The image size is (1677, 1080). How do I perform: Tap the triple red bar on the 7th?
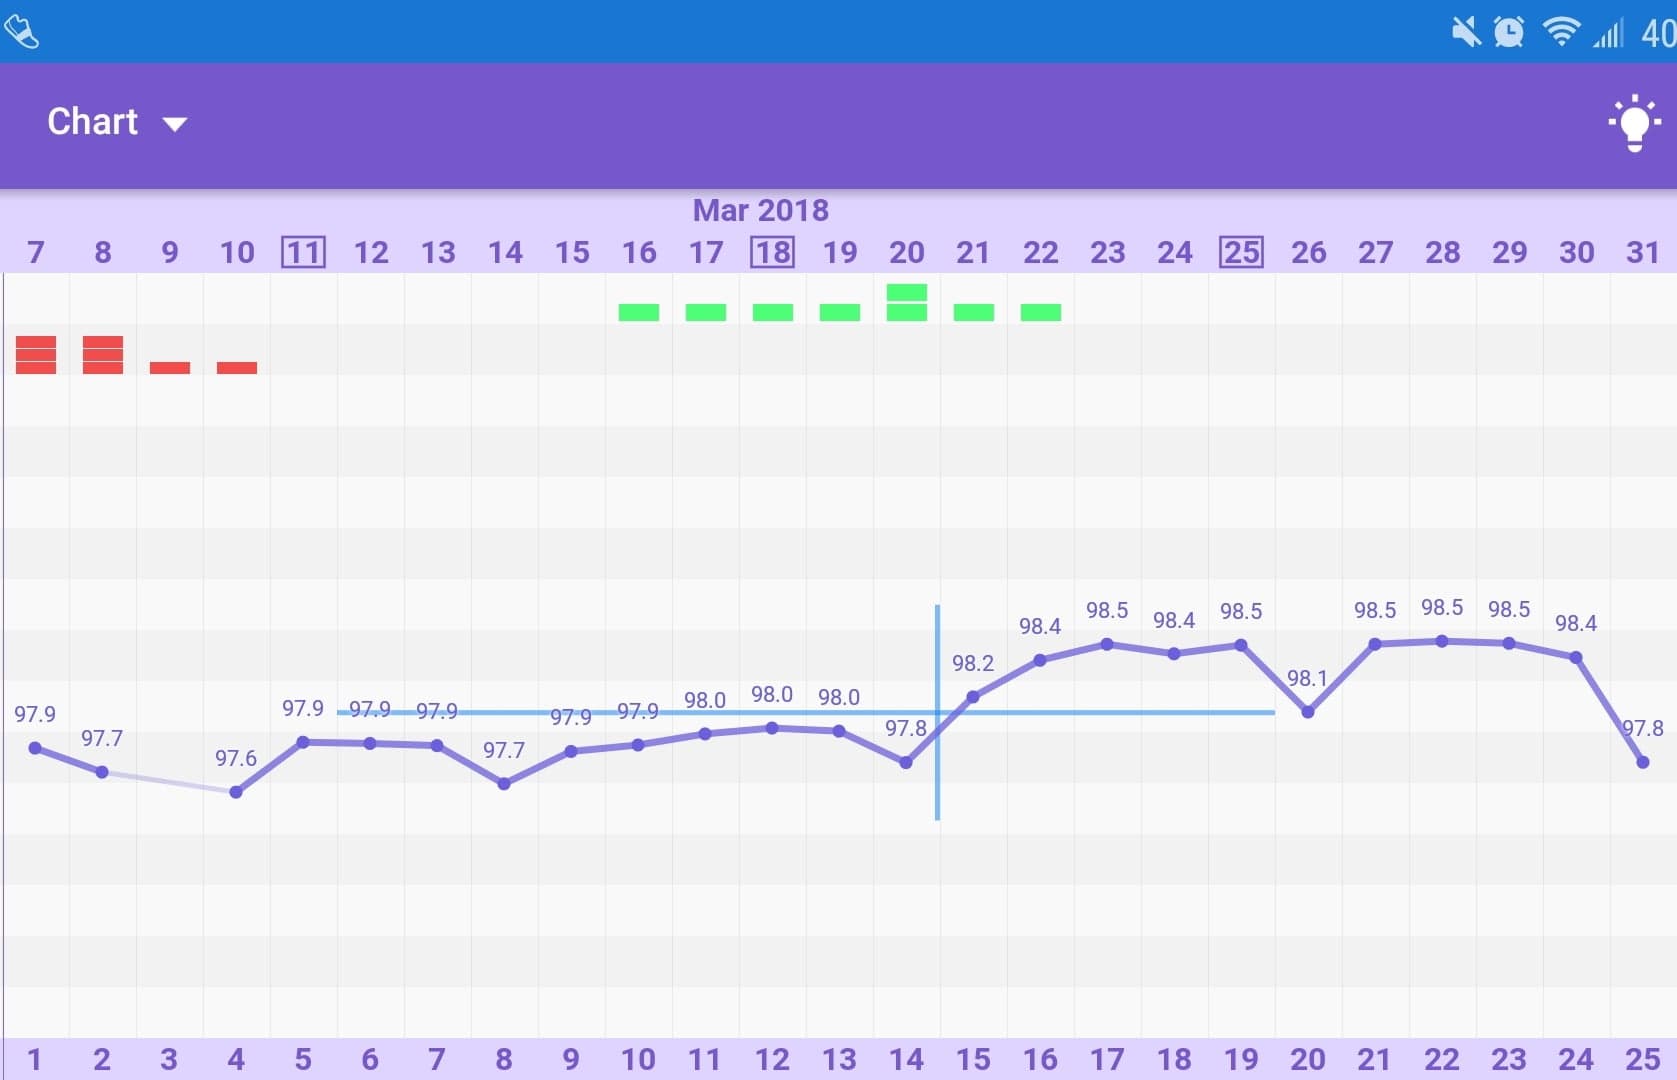(36, 355)
